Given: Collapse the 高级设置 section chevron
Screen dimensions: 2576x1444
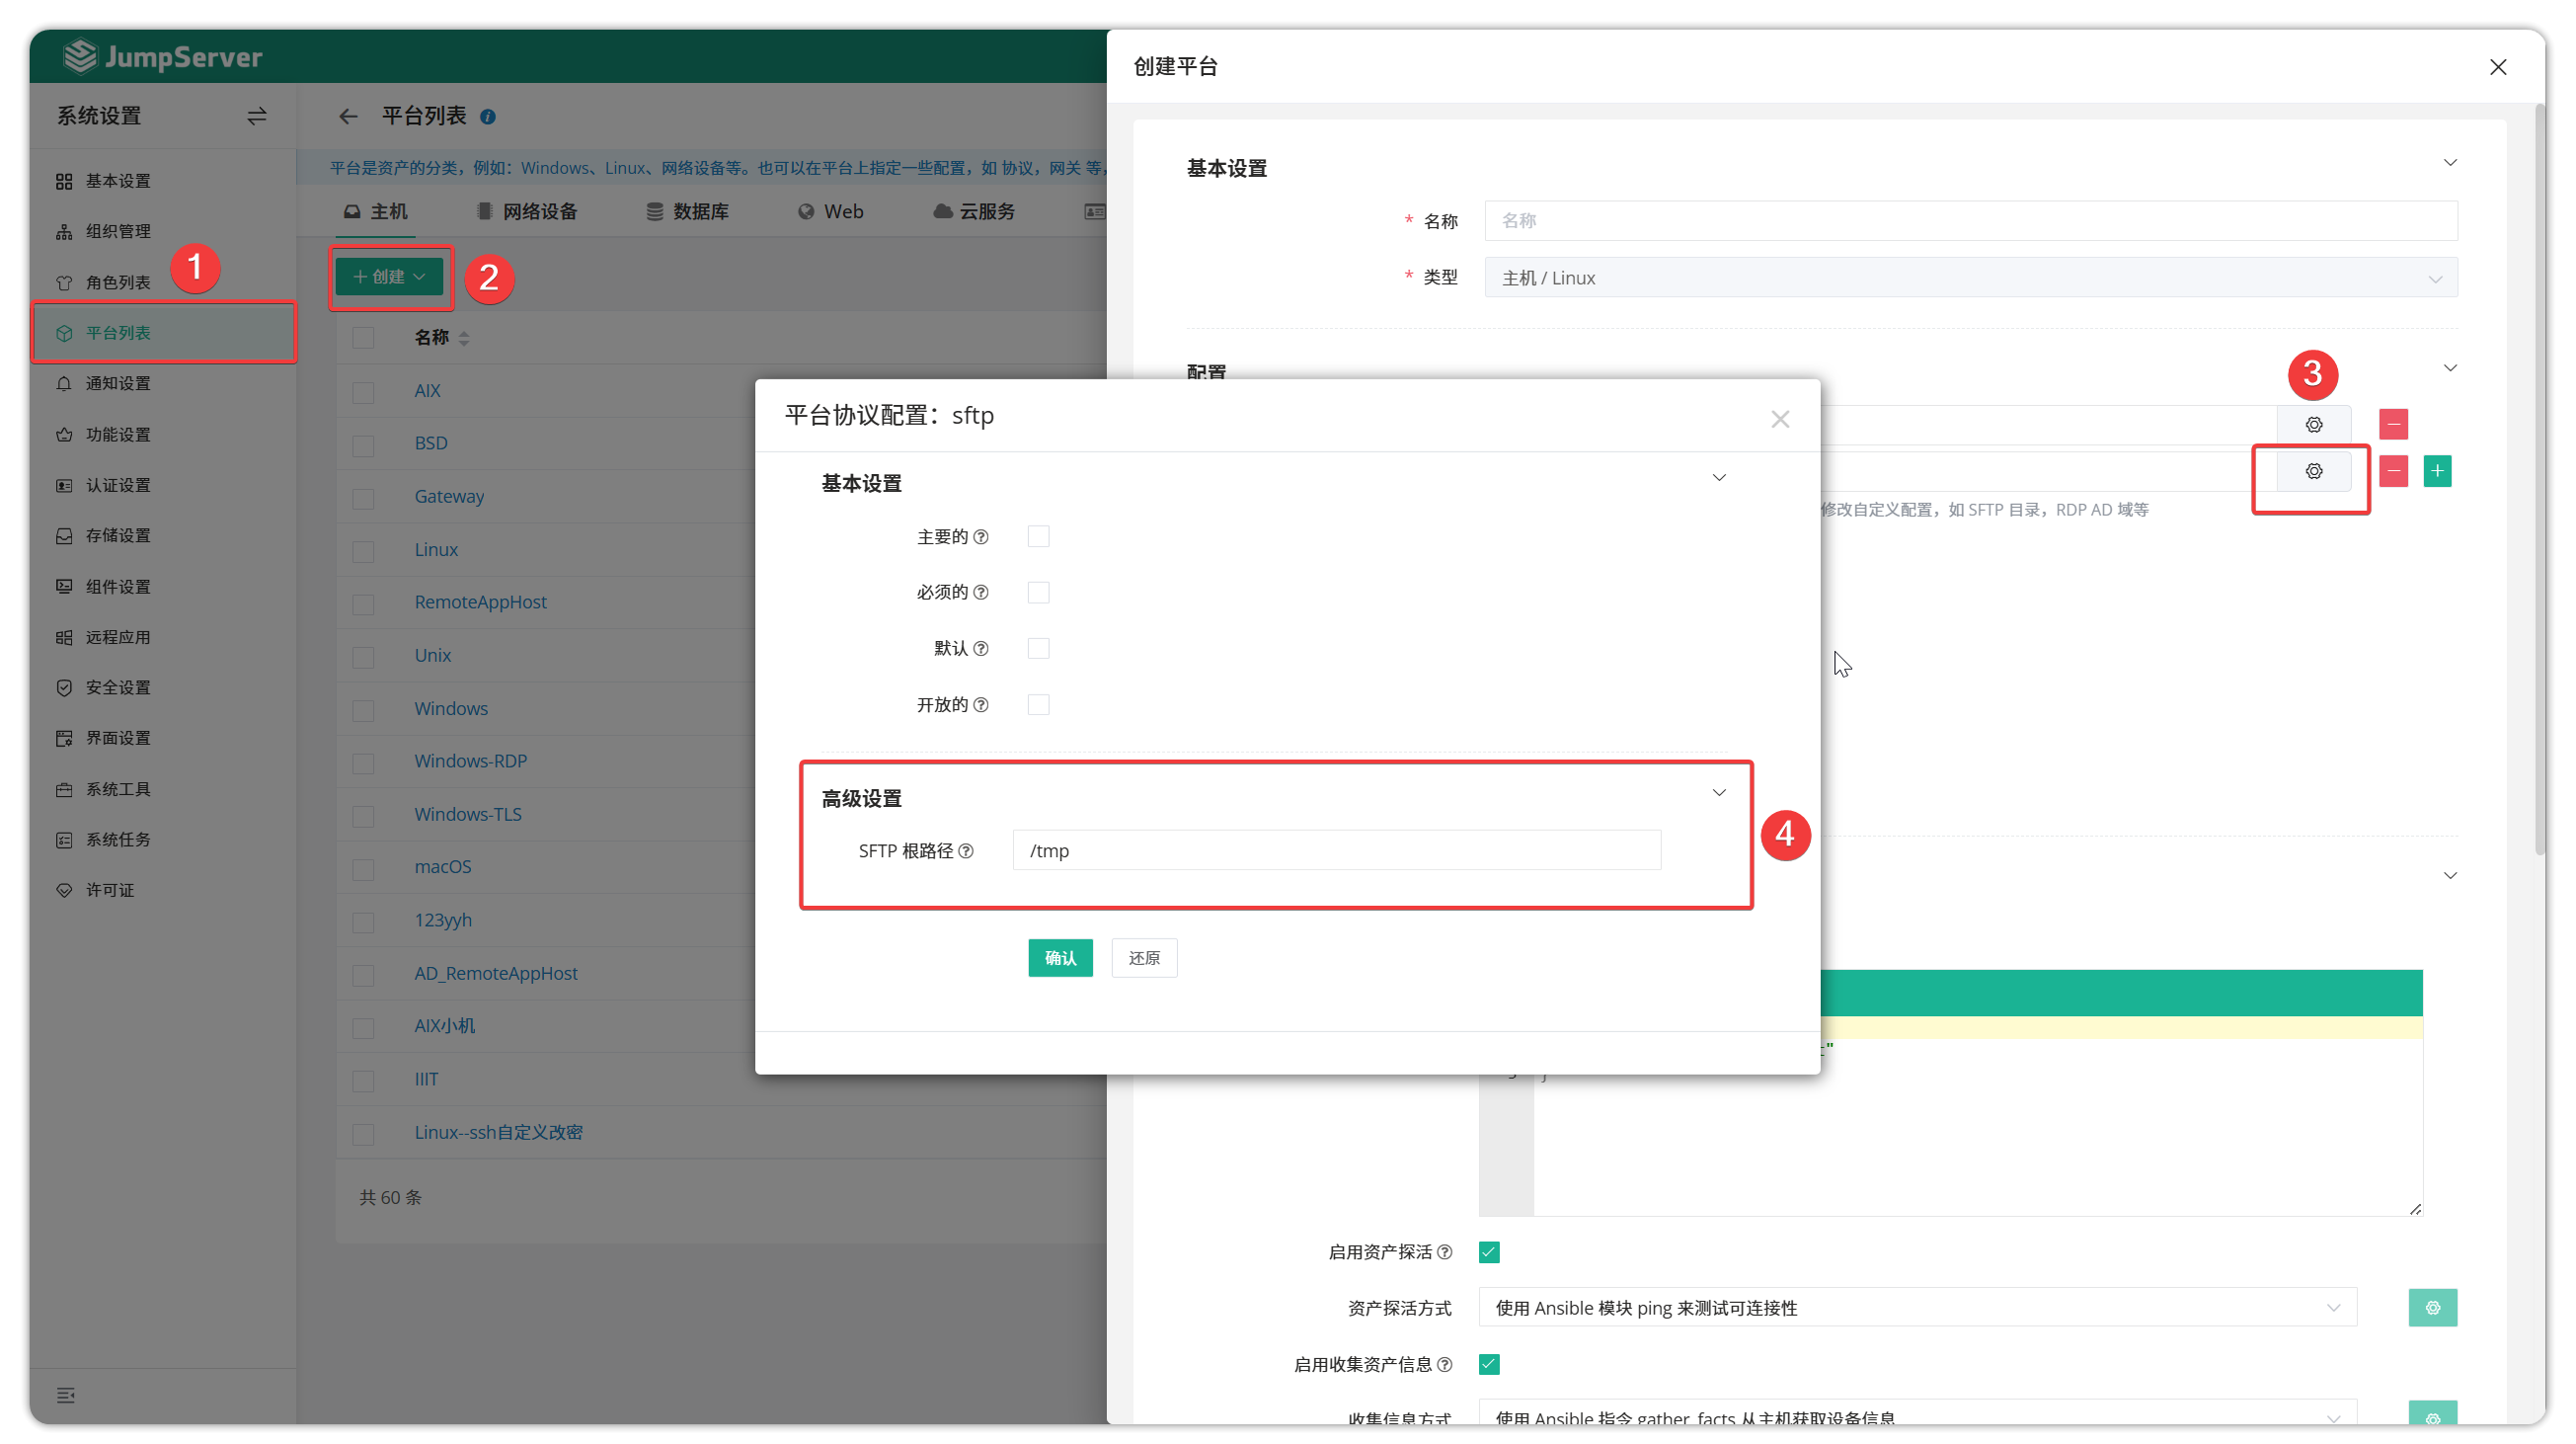Looking at the screenshot, I should [1719, 792].
